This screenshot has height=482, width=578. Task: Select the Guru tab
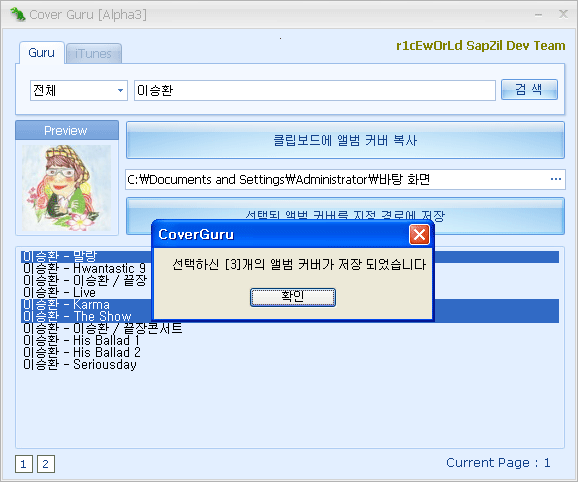pyautogui.click(x=42, y=53)
